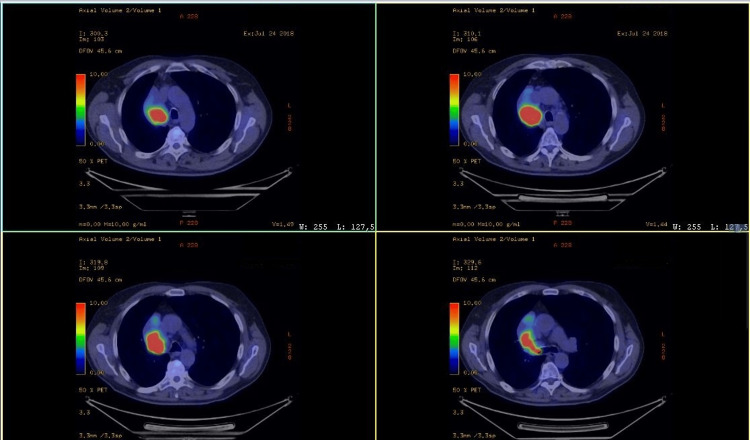Viewport: 750px width, 440px height.
Task: Click the PET color scale bar in the Im: 112 view
Action: pyautogui.click(x=454, y=338)
